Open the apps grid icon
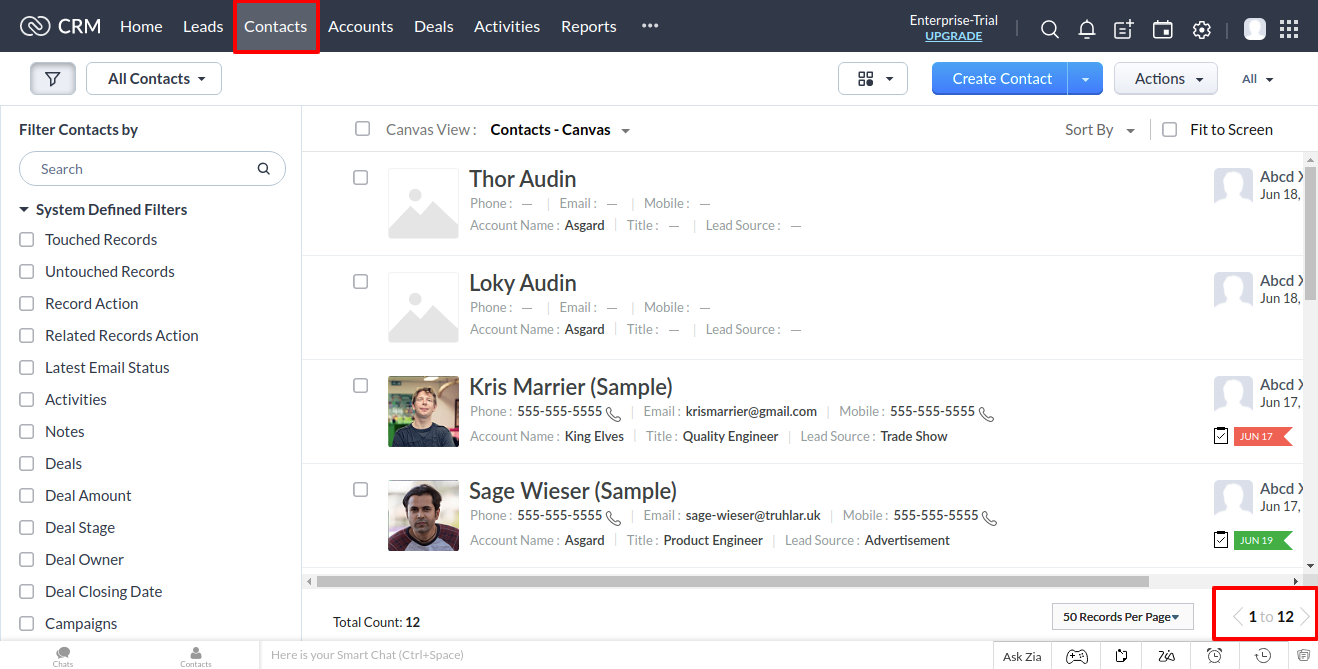This screenshot has height=669, width=1318. point(1289,29)
